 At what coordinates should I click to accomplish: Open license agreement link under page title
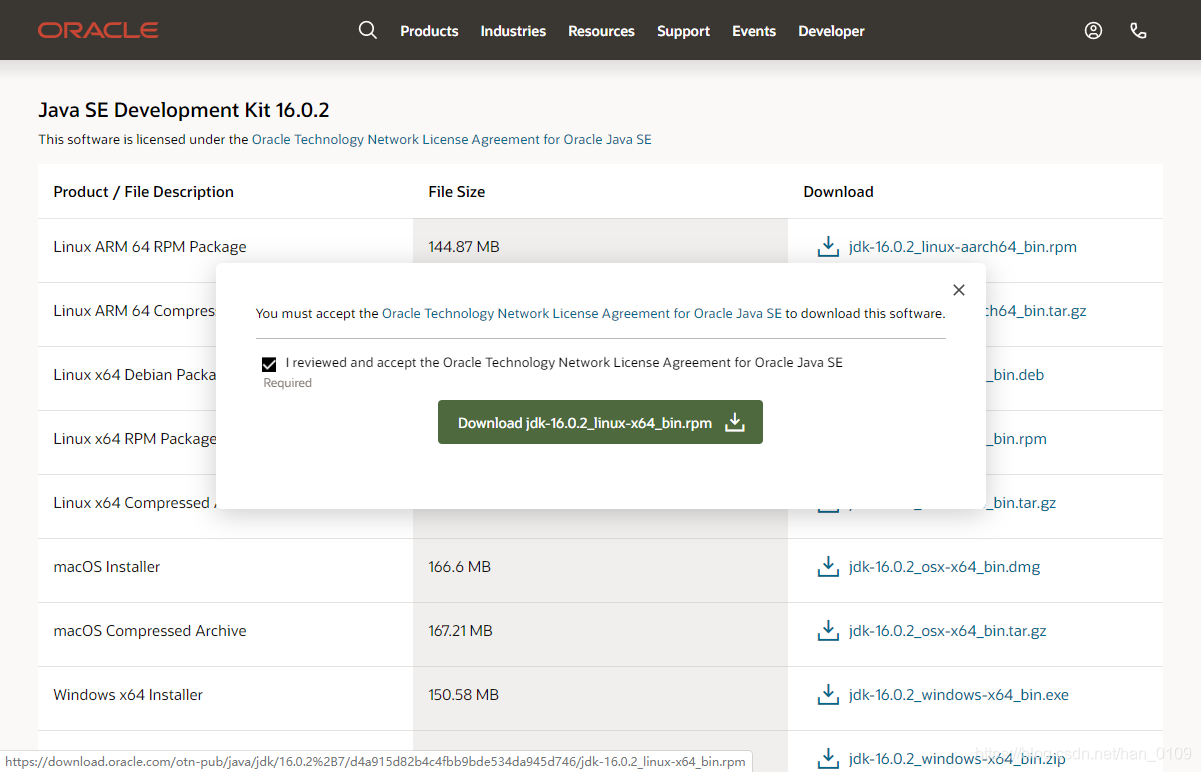pos(451,139)
